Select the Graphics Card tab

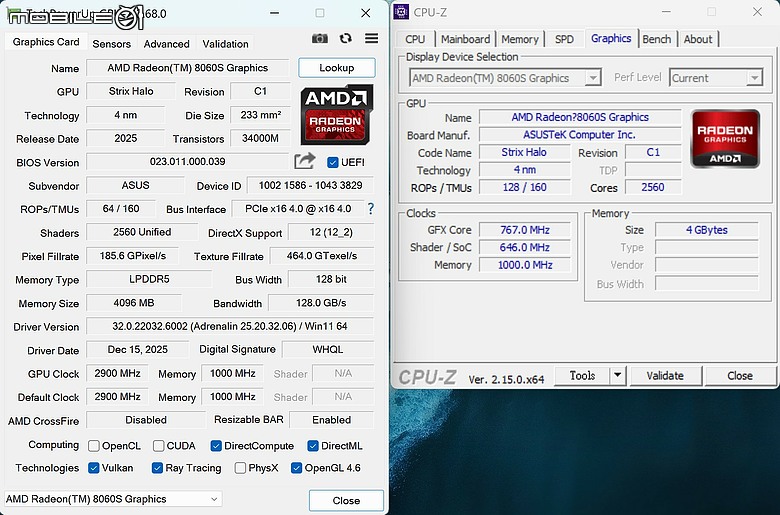coord(46,42)
